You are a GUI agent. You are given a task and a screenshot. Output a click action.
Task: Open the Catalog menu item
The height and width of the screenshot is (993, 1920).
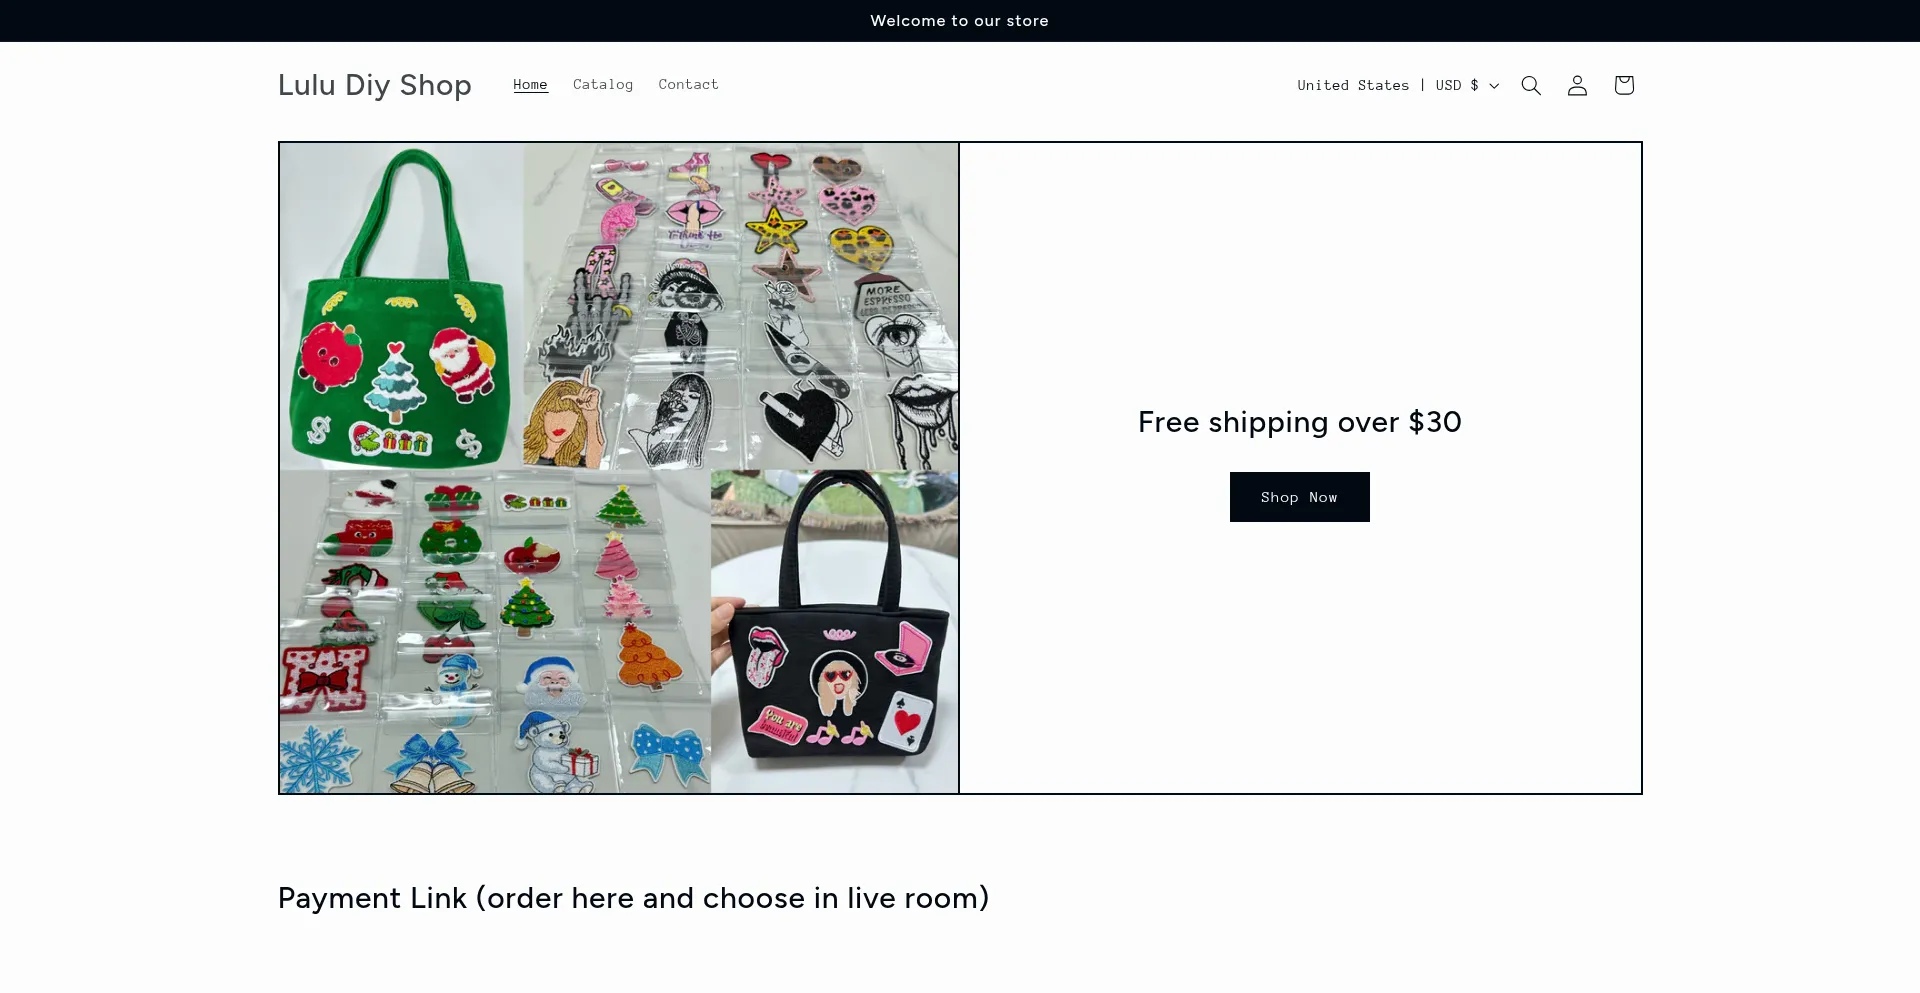(603, 84)
